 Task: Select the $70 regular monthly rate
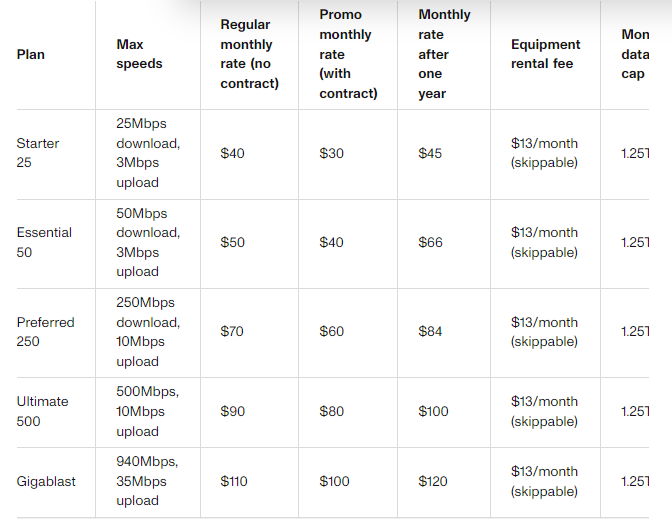point(232,331)
